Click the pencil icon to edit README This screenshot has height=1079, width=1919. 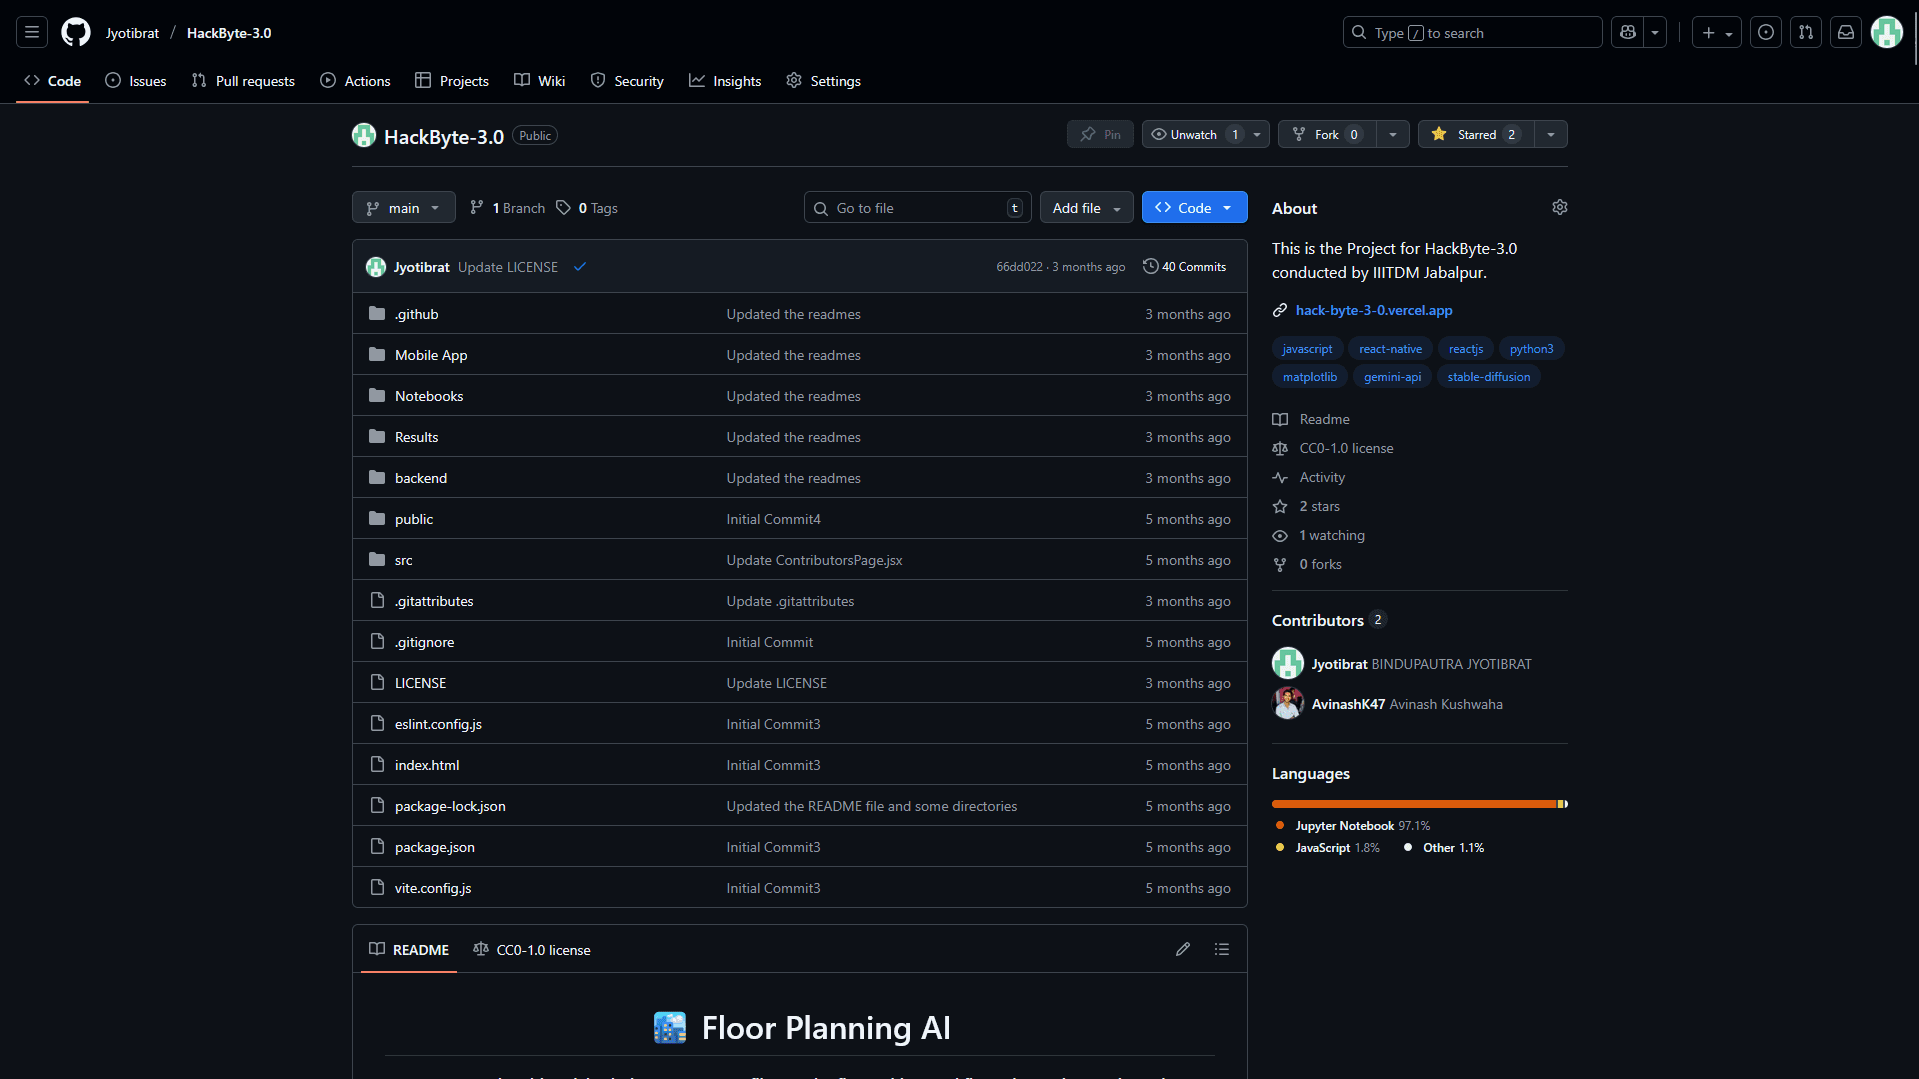(x=1183, y=949)
